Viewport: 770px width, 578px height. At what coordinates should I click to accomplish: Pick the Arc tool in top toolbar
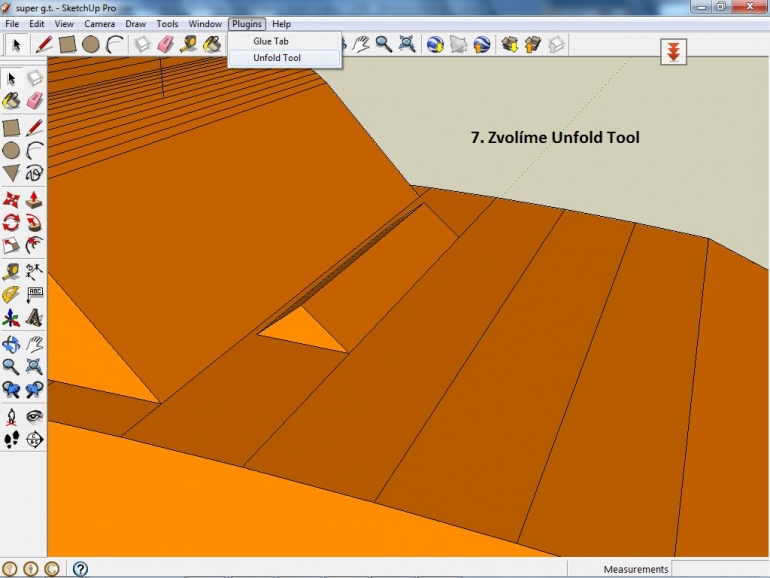[114, 45]
